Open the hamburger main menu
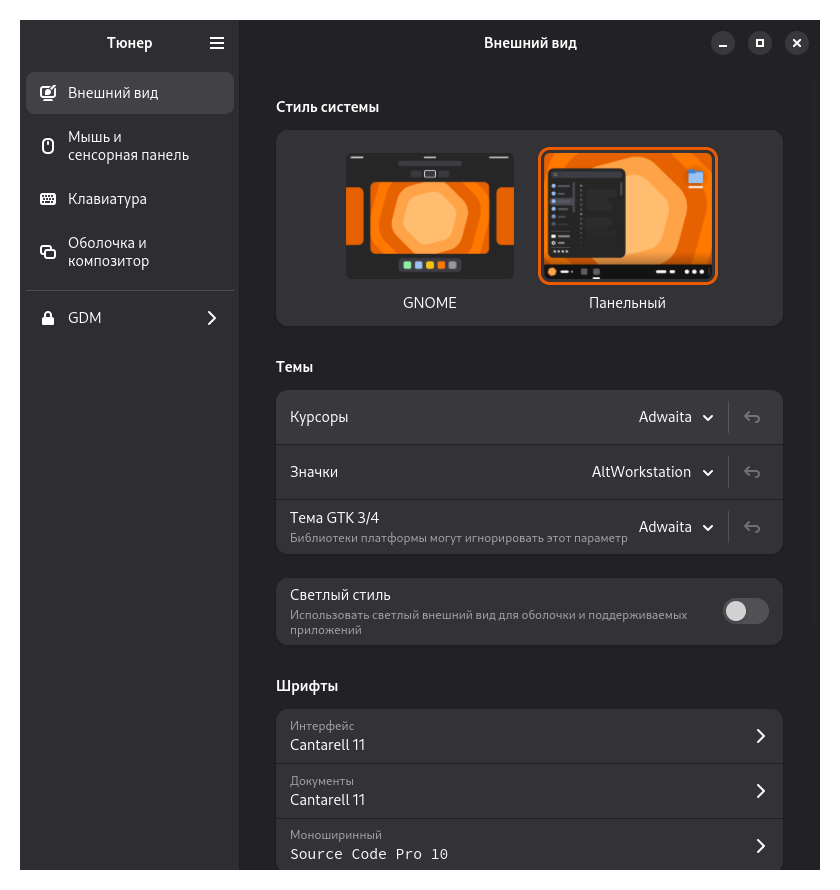The image size is (840, 890). pyautogui.click(x=217, y=43)
